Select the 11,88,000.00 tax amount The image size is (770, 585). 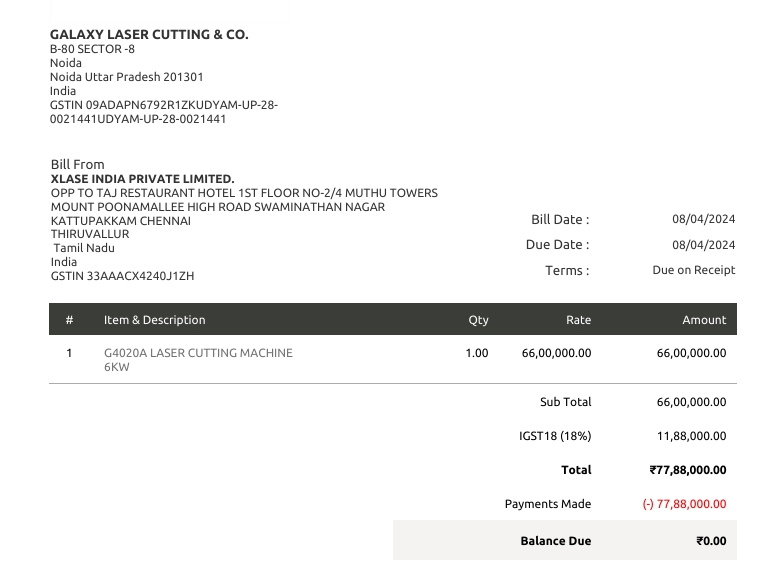point(691,436)
